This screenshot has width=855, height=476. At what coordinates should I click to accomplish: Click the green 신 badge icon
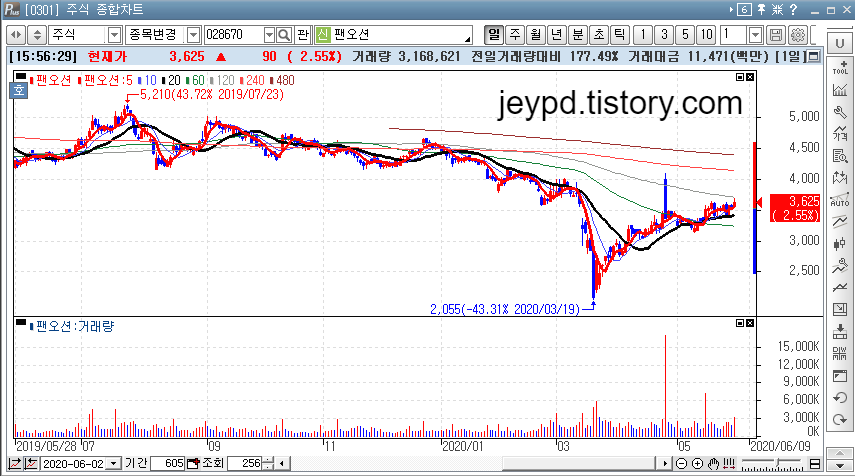323,35
